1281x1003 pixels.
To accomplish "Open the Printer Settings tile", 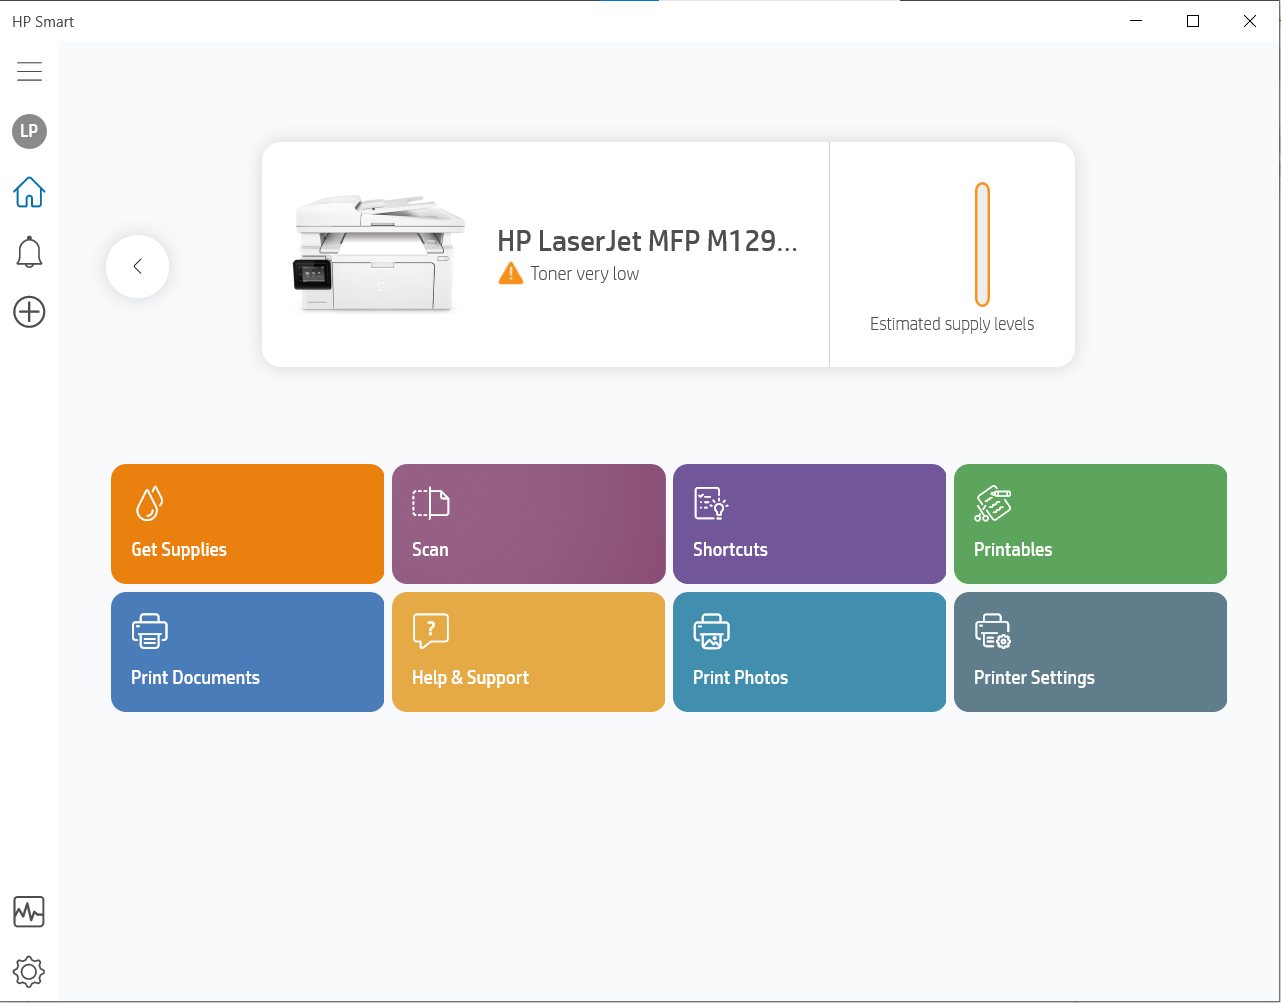I will pos(1090,652).
